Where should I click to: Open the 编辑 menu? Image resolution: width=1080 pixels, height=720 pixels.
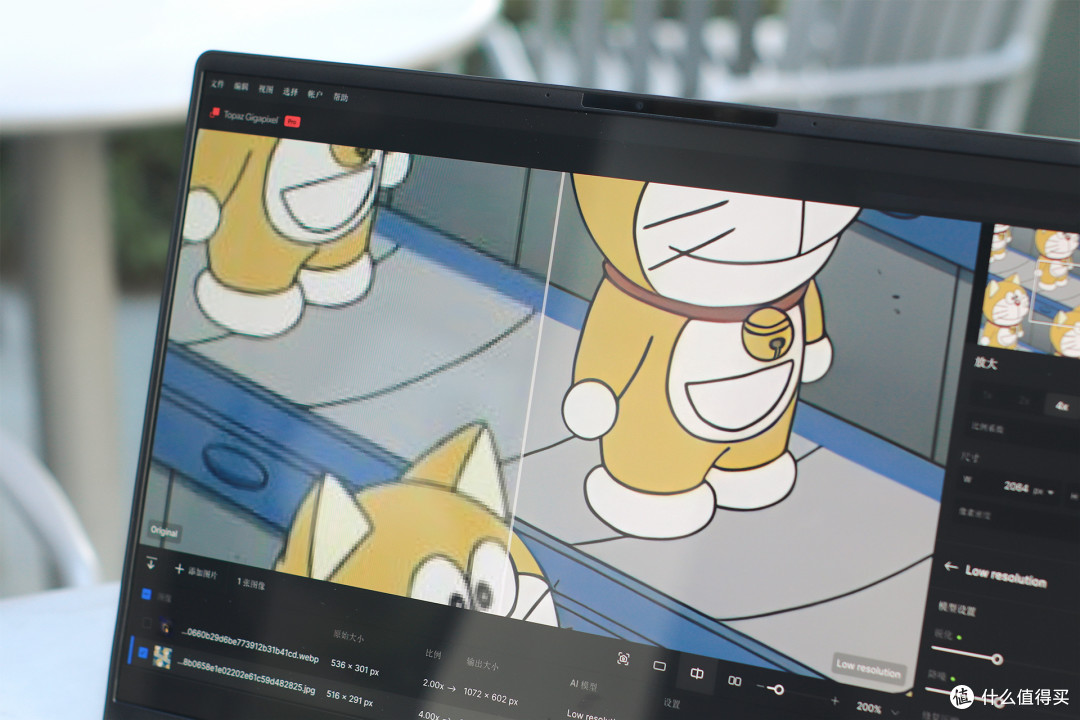[x=241, y=86]
